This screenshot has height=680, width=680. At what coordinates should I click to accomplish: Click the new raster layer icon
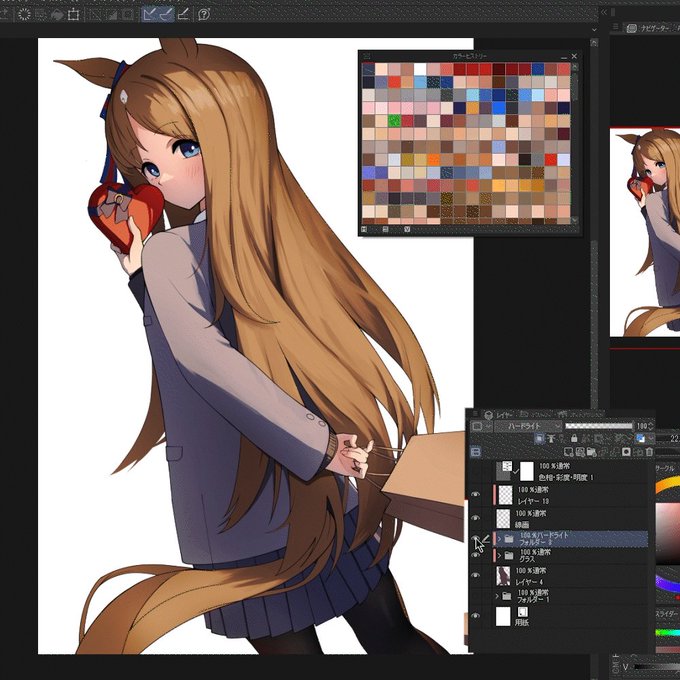568,452
